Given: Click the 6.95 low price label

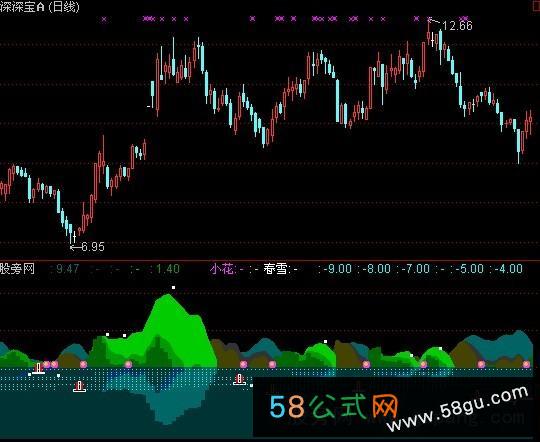Looking at the screenshot, I should pyautogui.click(x=93, y=247).
